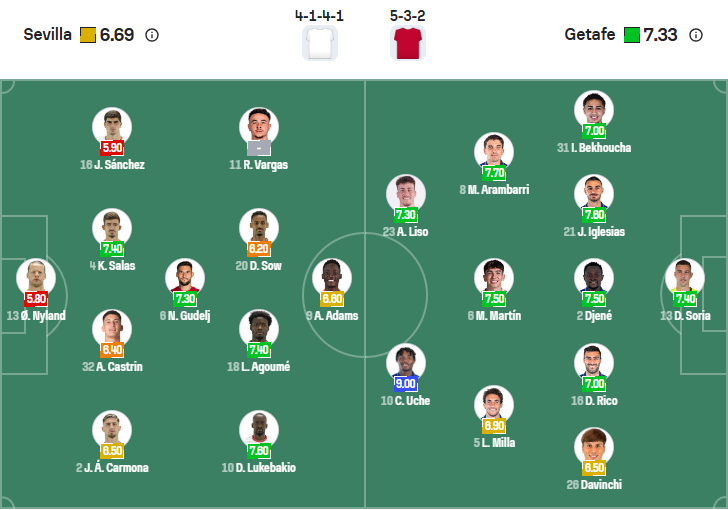
Task: Click the Getafe team name
Action: (590, 35)
